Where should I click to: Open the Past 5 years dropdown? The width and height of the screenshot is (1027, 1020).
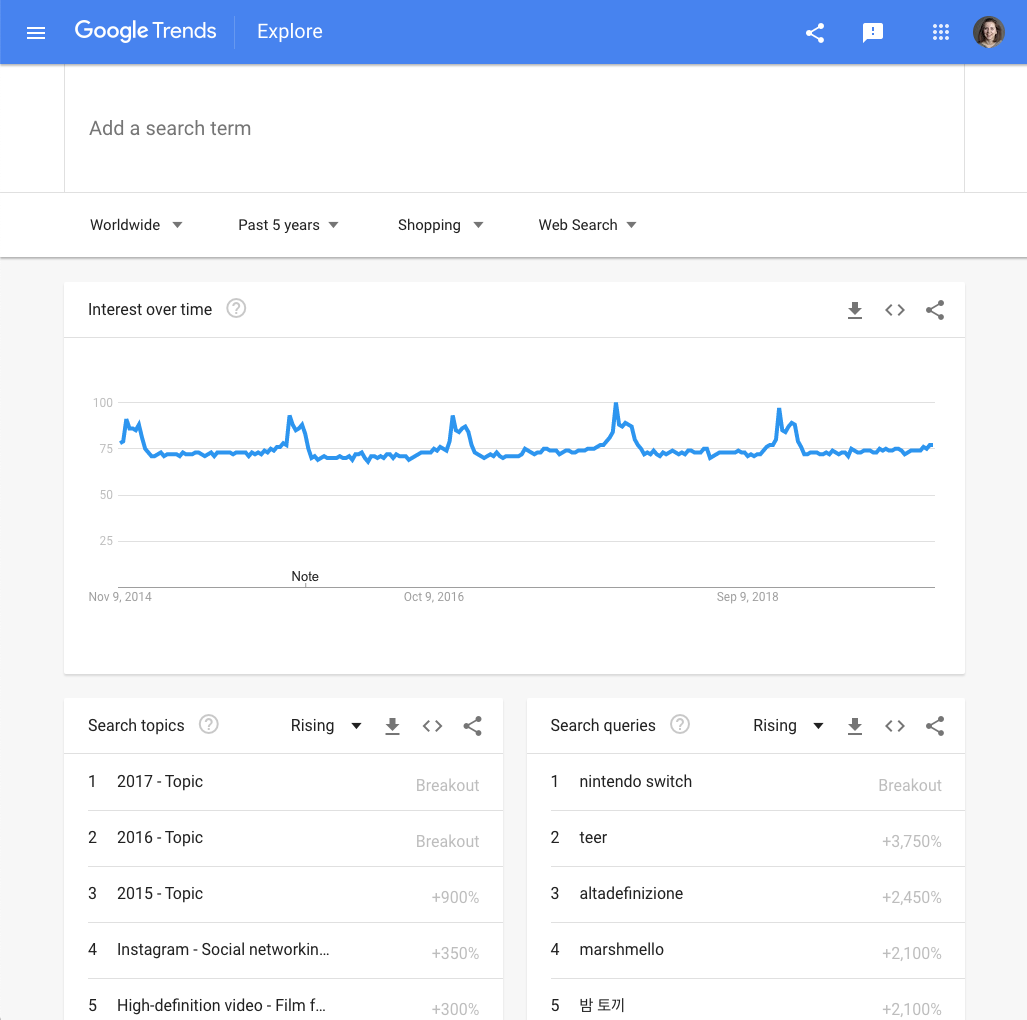pyautogui.click(x=288, y=225)
